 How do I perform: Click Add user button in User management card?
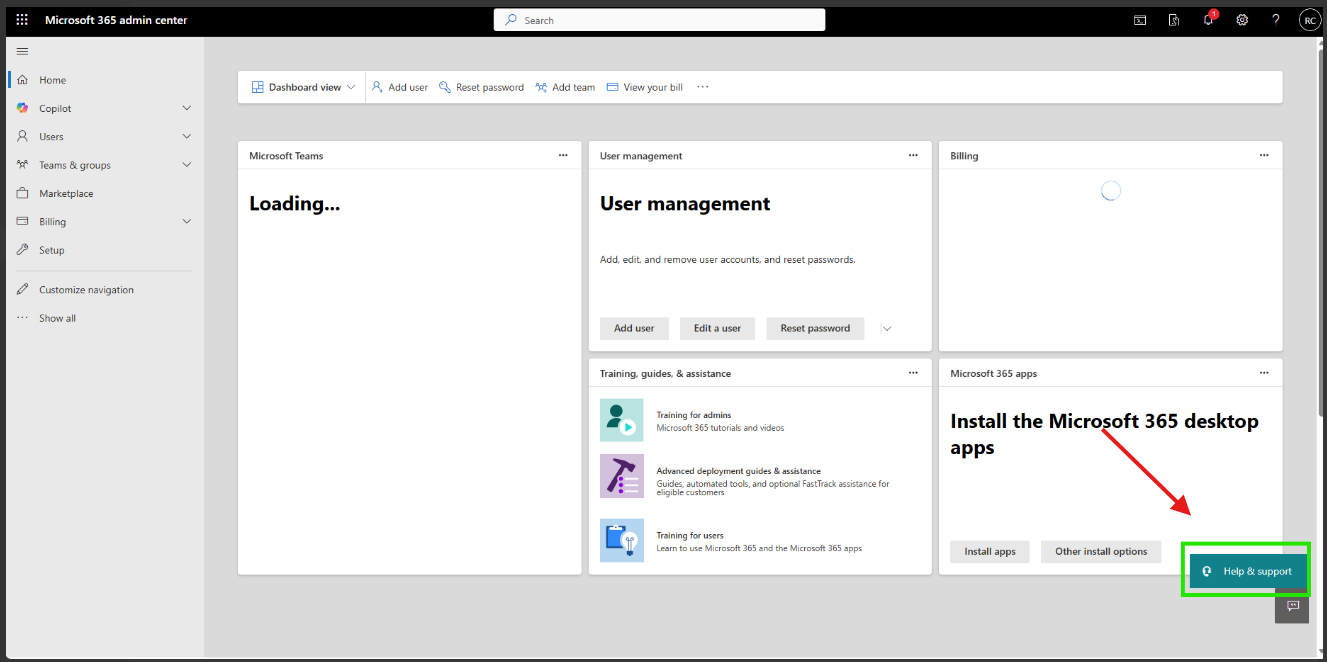pos(634,328)
